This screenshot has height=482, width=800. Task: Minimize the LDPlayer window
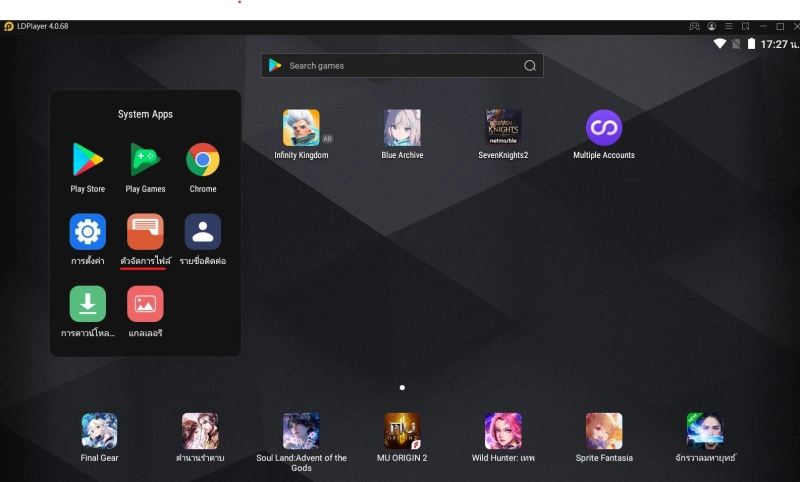[x=763, y=26]
